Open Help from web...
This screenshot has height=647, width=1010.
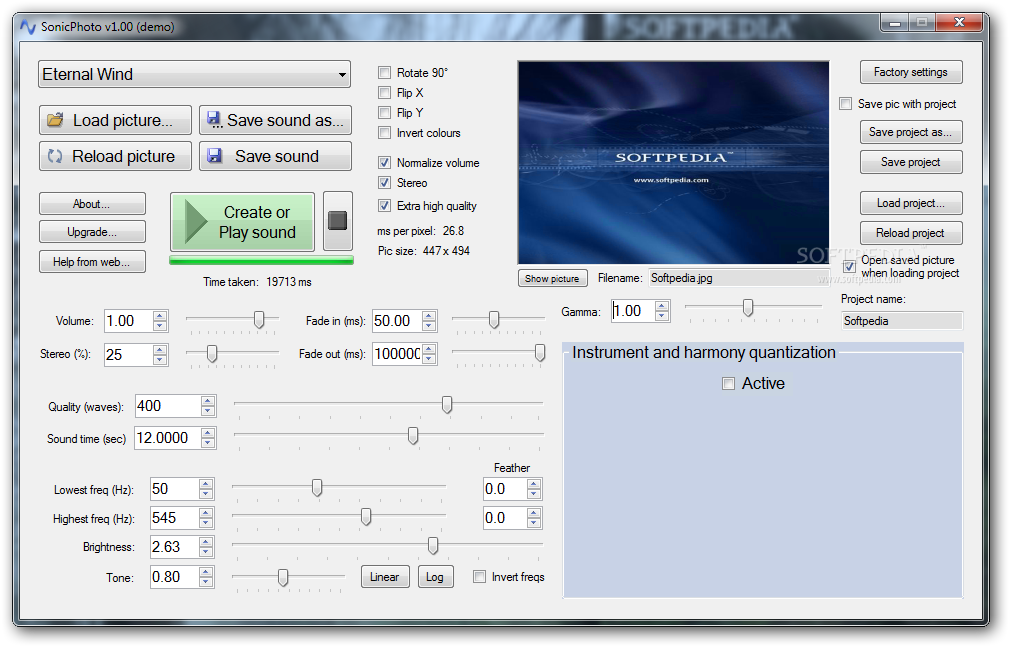(x=92, y=262)
